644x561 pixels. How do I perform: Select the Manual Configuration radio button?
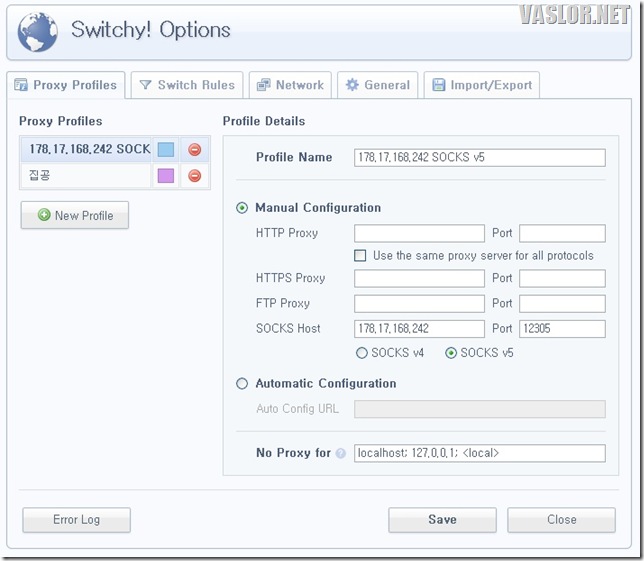tap(242, 208)
